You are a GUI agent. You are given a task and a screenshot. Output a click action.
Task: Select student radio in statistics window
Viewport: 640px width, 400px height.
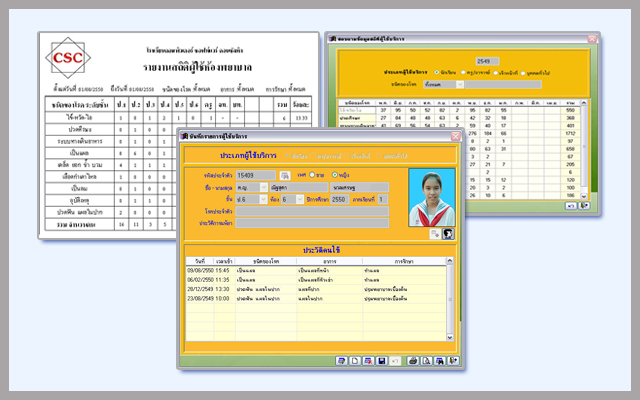pos(436,72)
